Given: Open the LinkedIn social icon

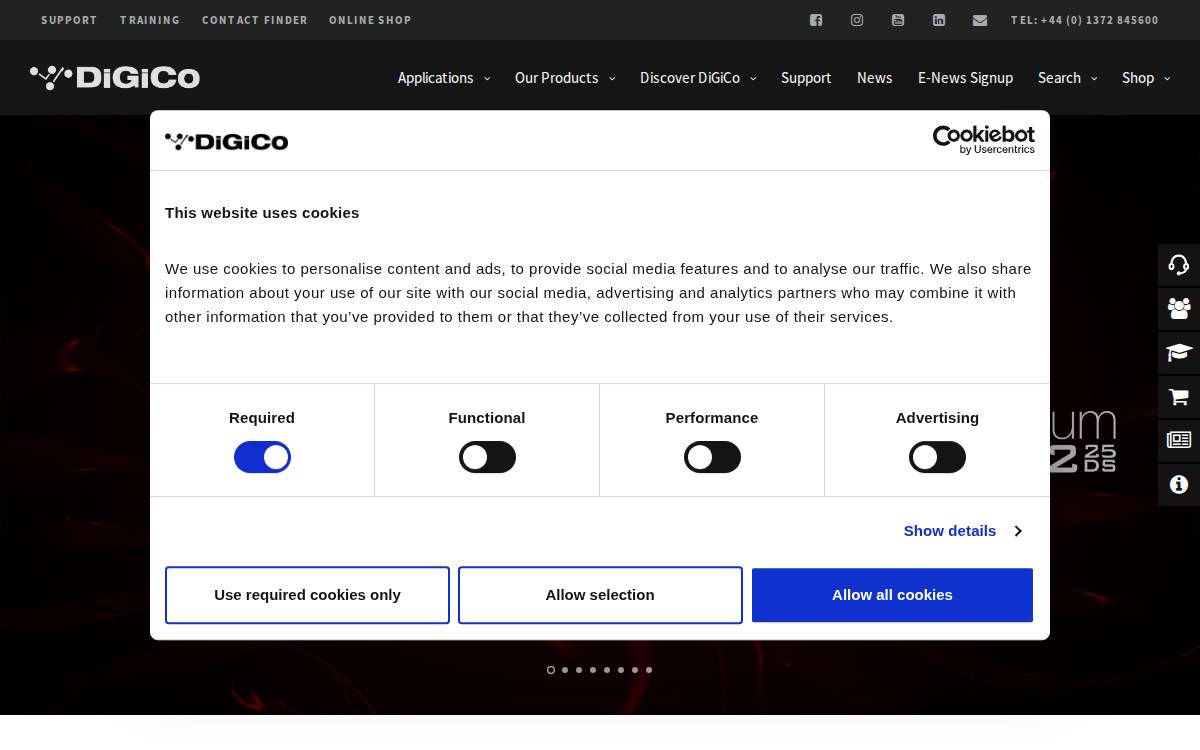Looking at the screenshot, I should click(x=939, y=20).
